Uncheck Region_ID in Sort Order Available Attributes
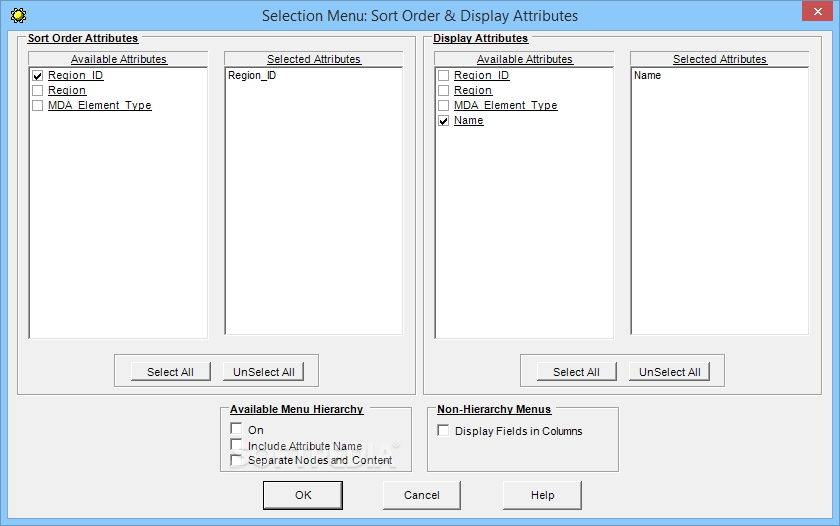 tap(38, 76)
